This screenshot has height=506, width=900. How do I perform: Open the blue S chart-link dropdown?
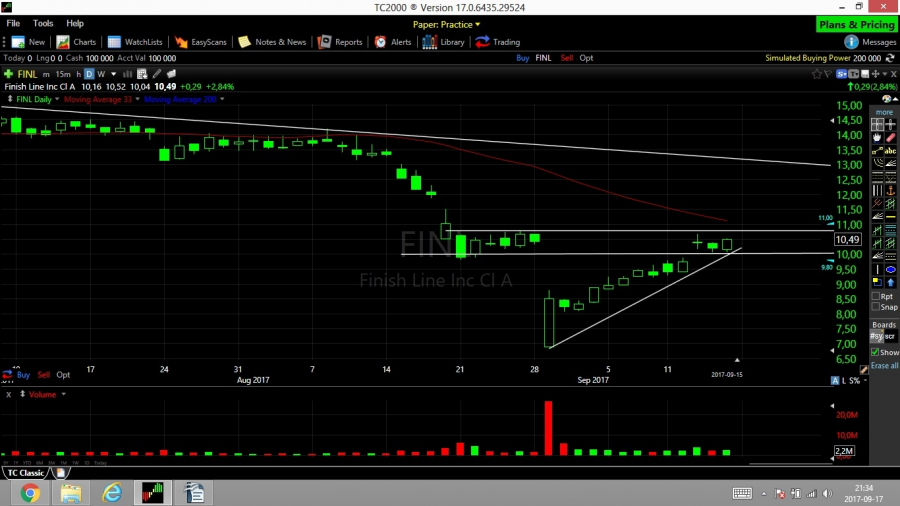pyautogui.click(x=841, y=74)
